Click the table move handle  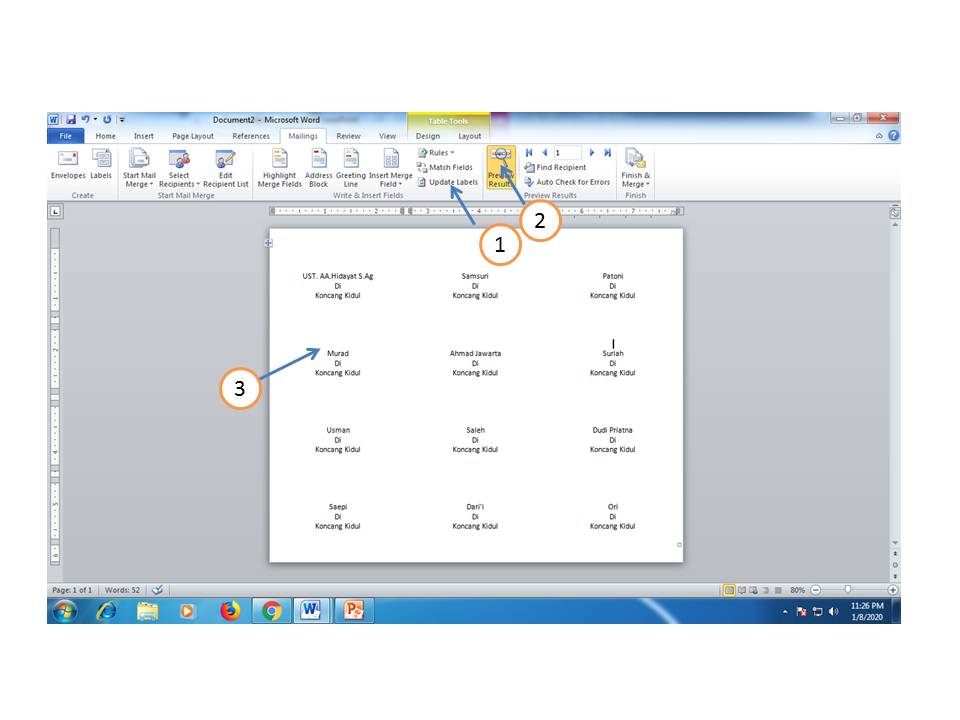coord(268,243)
